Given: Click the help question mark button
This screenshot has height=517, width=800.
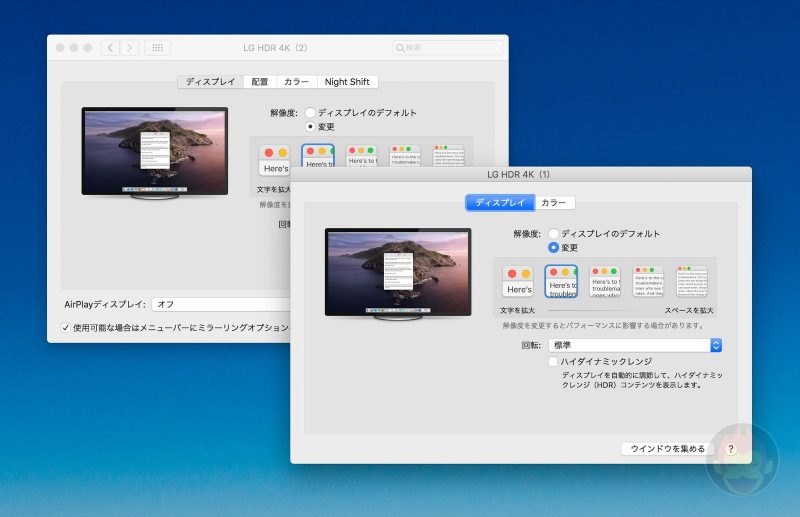Looking at the screenshot, I should click(731, 449).
